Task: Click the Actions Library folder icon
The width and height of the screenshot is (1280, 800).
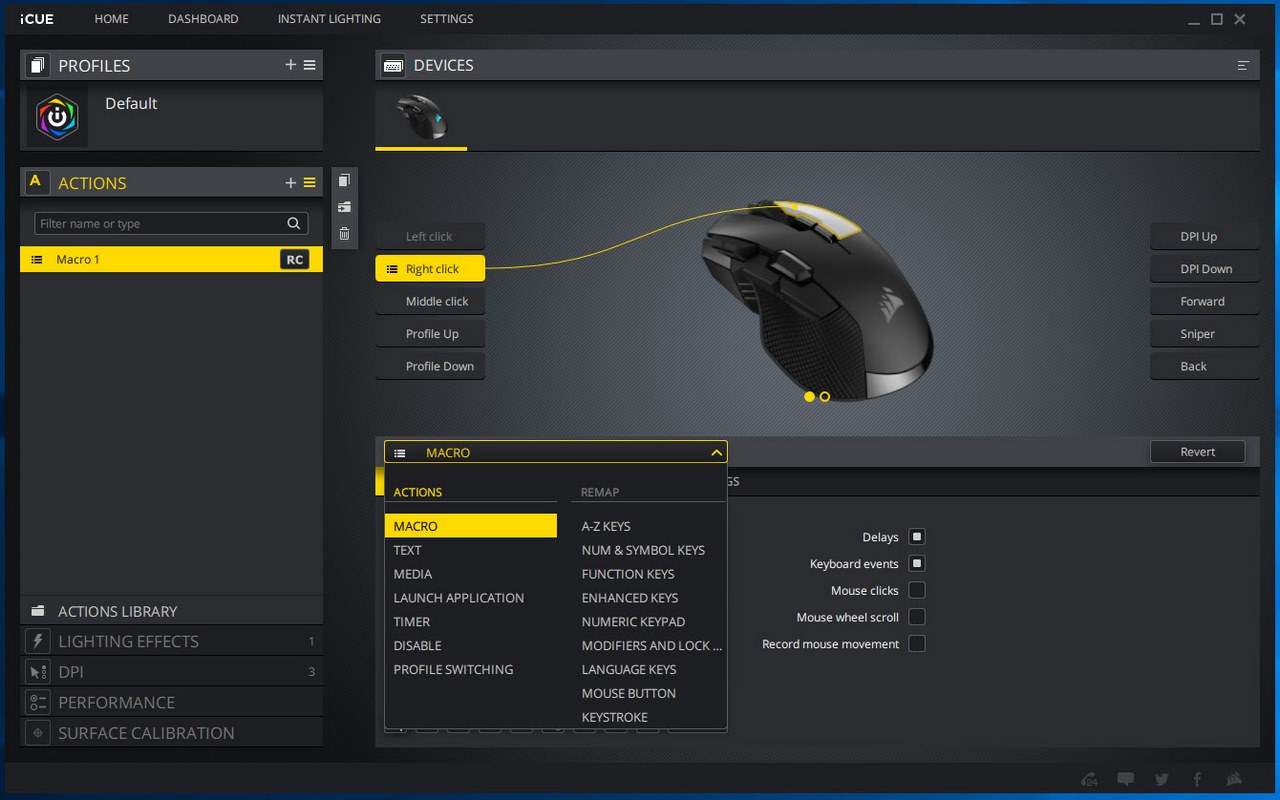Action: pos(38,611)
